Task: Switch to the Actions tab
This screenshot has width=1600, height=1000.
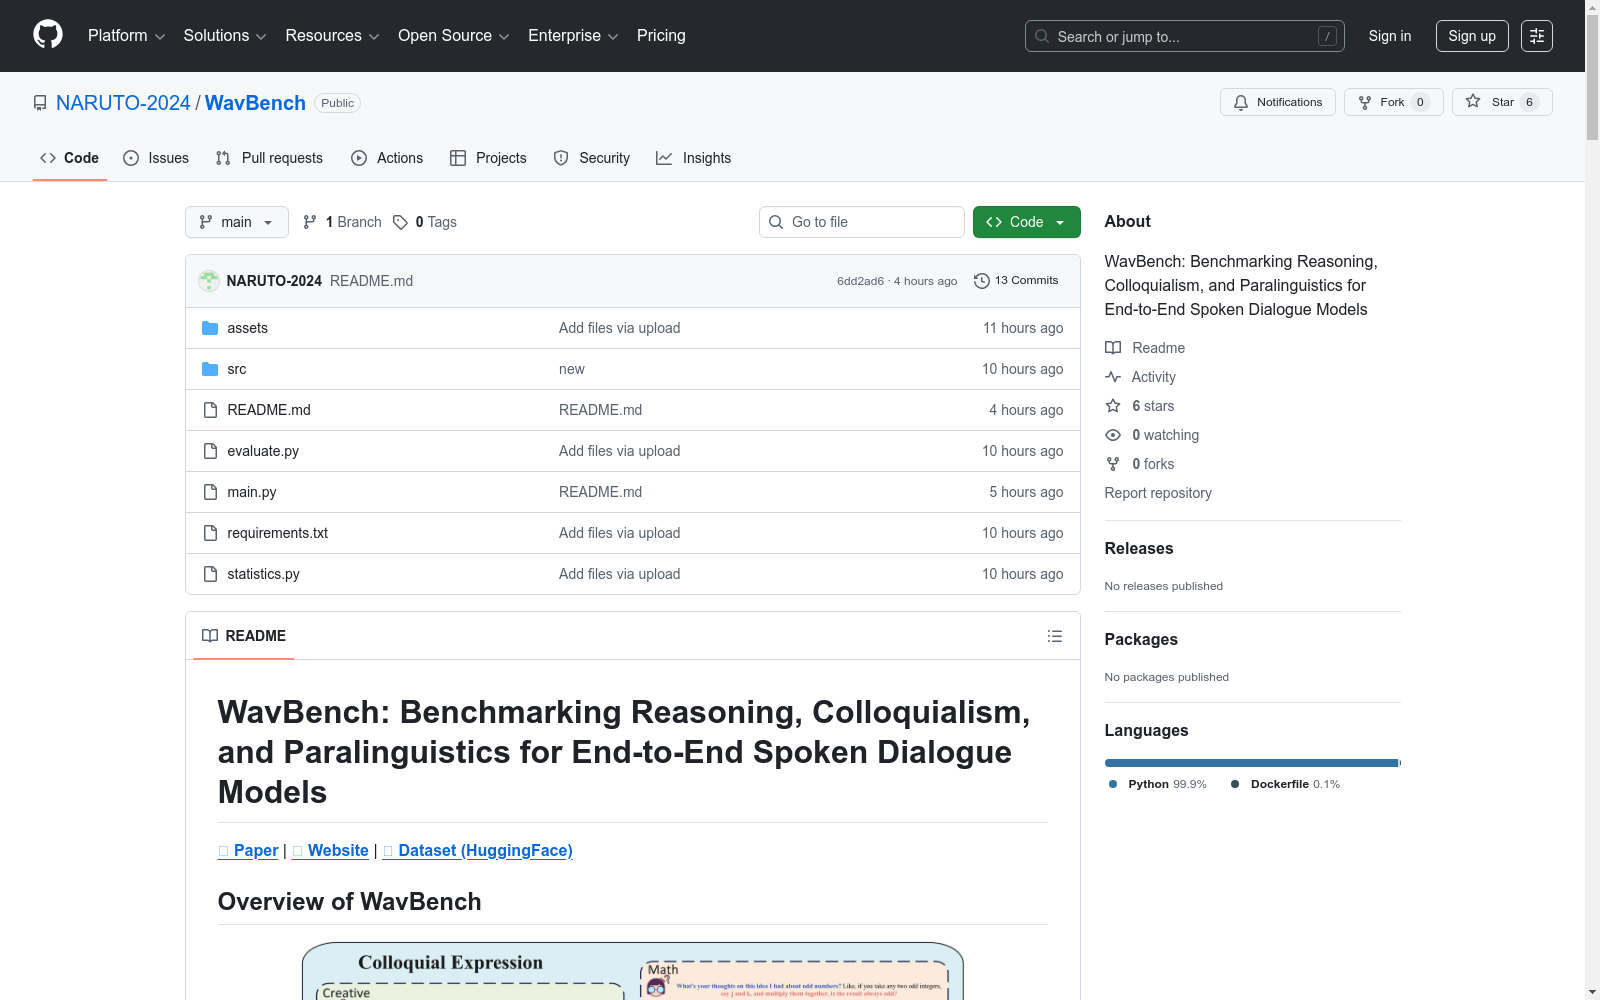Action: click(x=387, y=158)
